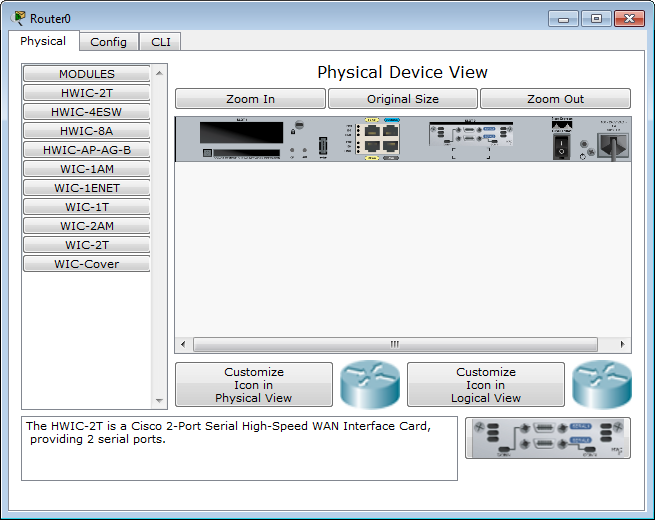The image size is (655, 520).
Task: Close the Router0 window
Action: coord(629,19)
